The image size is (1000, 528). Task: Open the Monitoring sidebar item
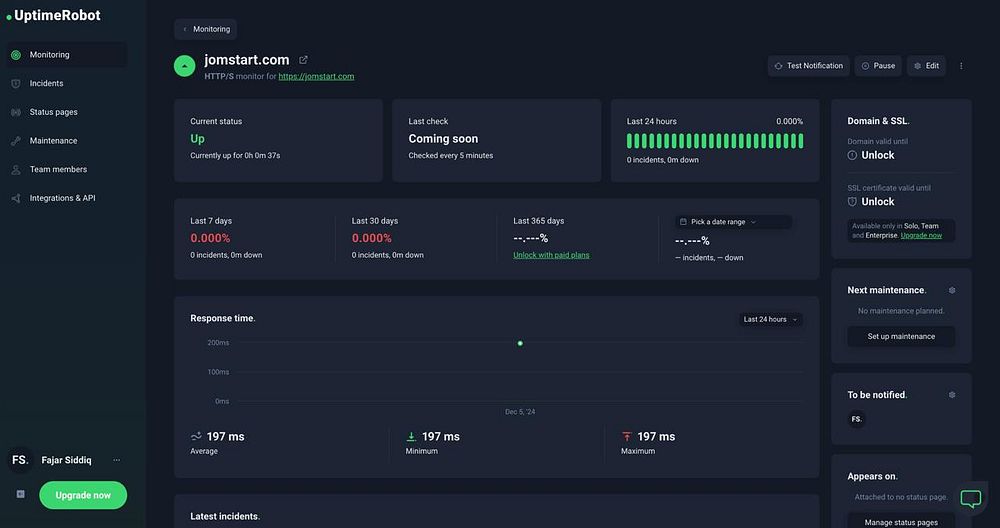point(66,55)
